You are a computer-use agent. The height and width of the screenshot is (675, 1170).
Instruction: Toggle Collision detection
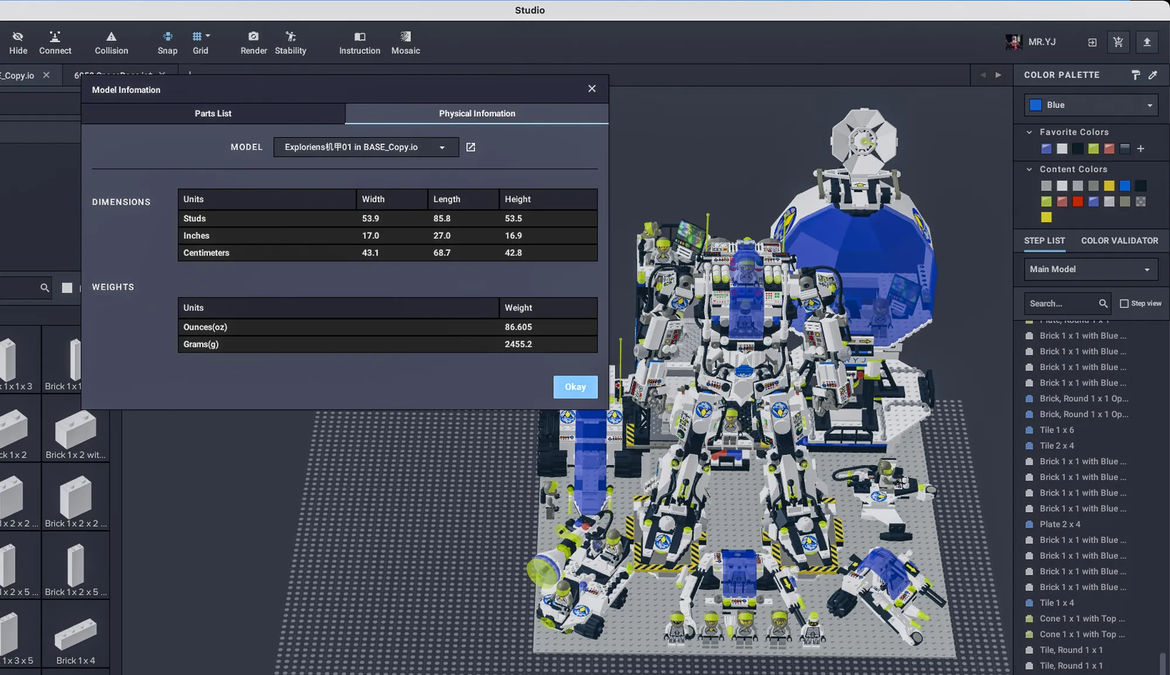click(111, 42)
